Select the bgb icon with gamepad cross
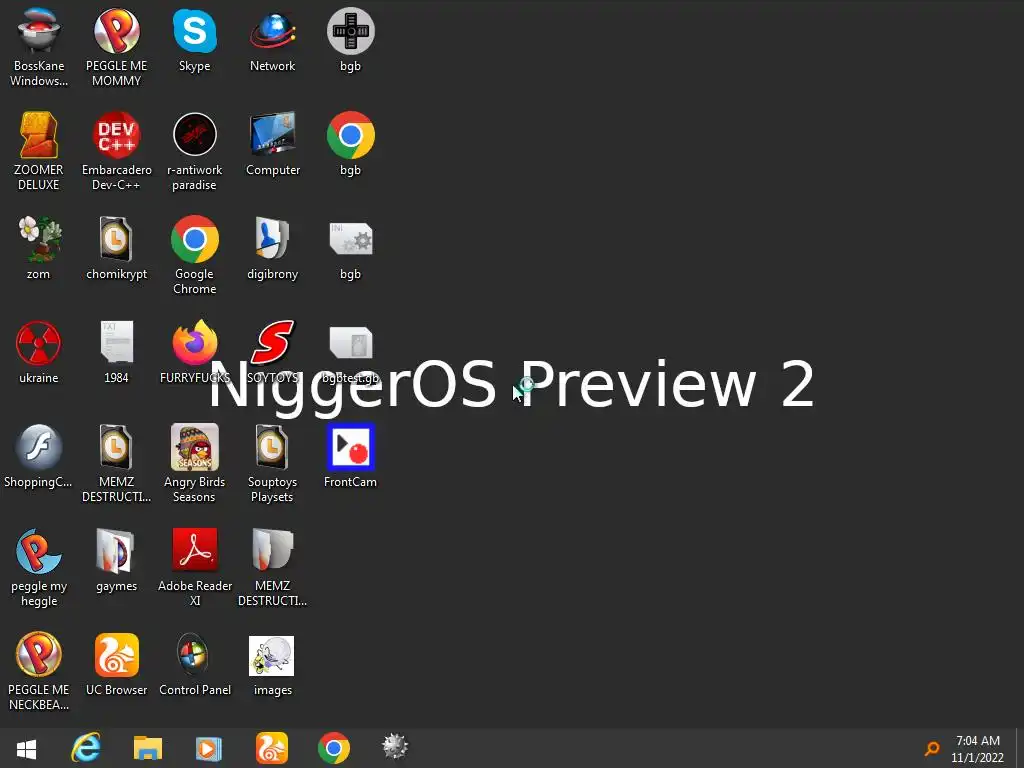The image size is (1024, 768). pyautogui.click(x=351, y=40)
